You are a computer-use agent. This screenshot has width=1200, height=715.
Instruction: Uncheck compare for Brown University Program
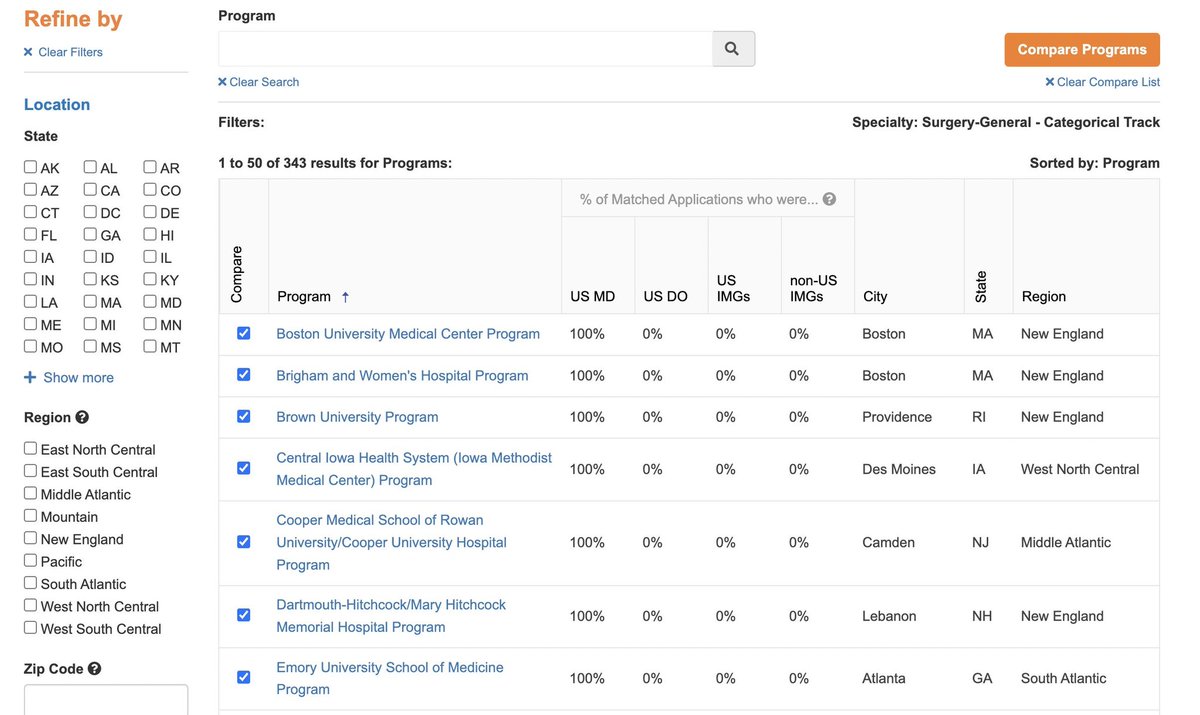click(x=244, y=416)
